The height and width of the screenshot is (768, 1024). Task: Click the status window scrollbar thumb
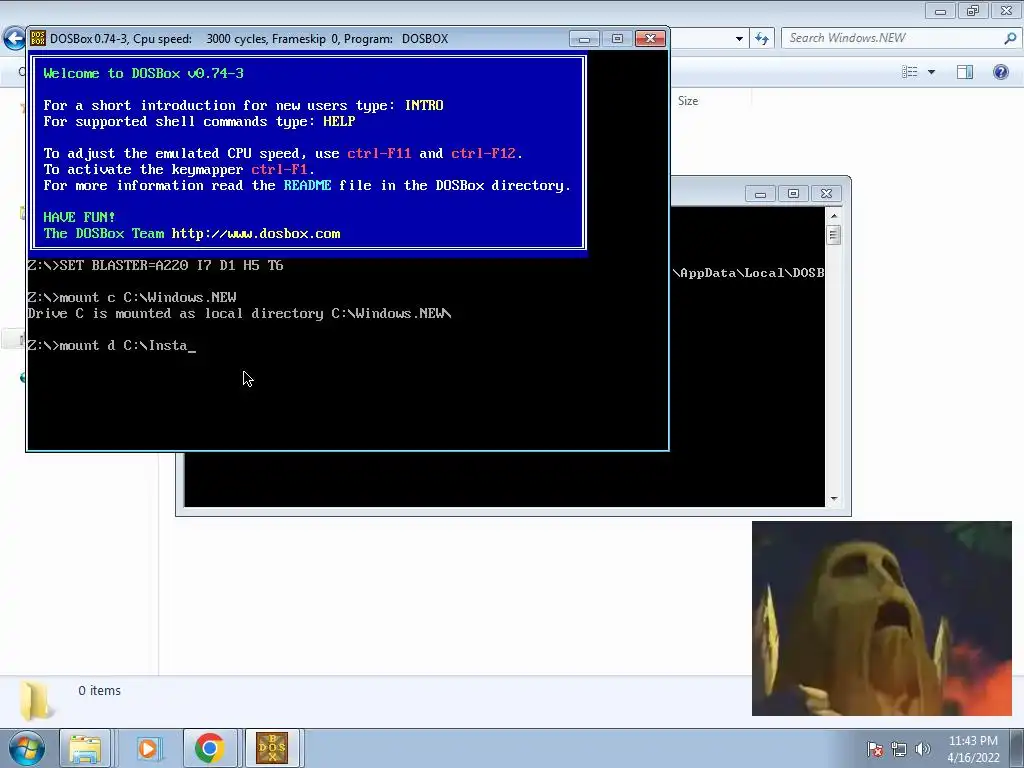pos(833,234)
